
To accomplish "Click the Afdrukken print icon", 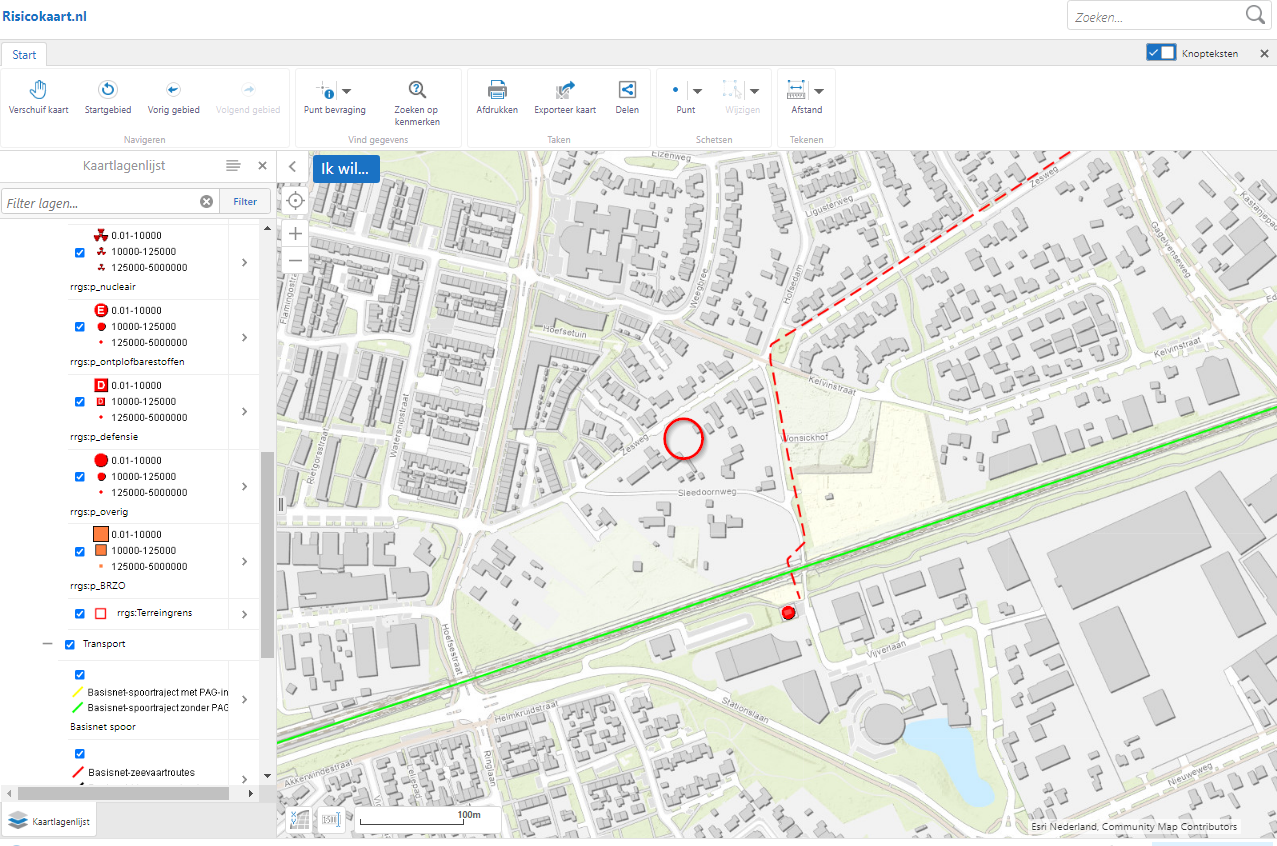I will (497, 90).
